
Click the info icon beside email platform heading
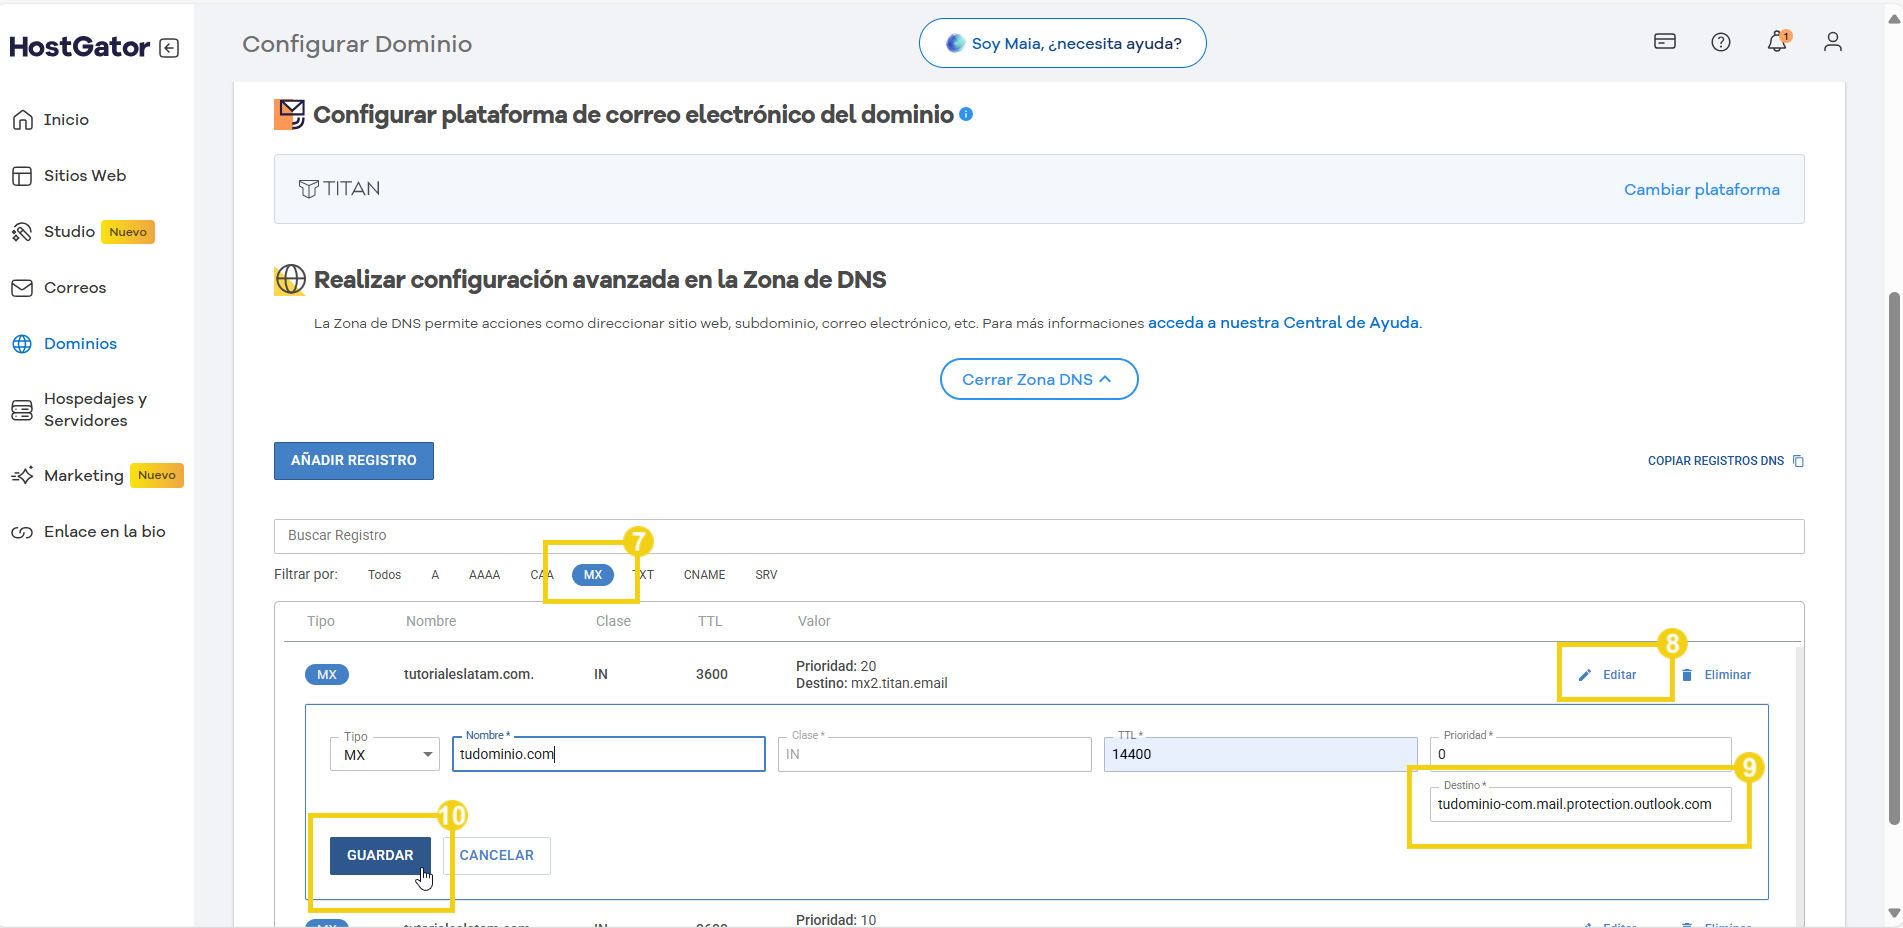click(x=966, y=114)
